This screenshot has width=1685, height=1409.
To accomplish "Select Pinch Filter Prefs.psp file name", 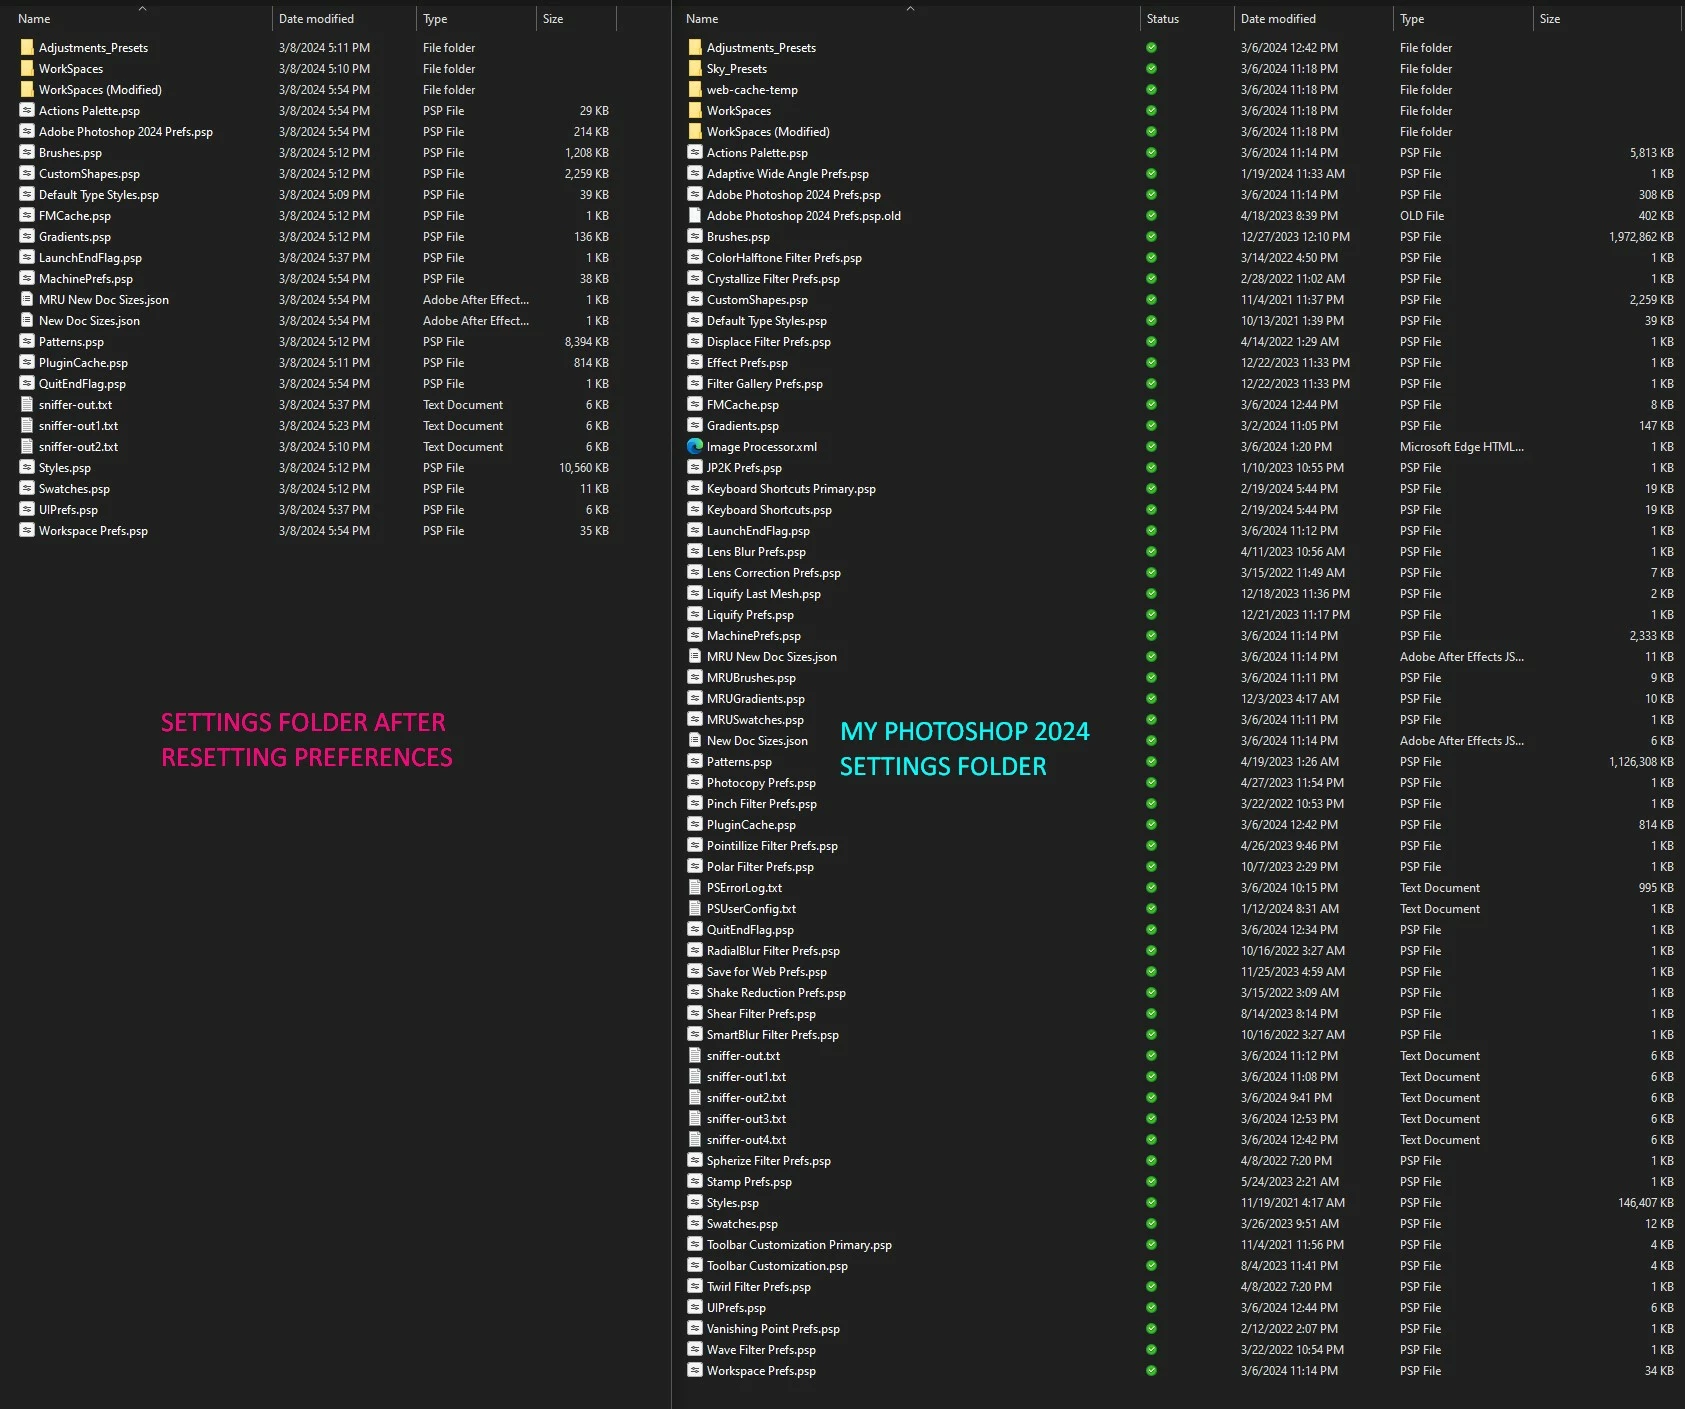I will pyautogui.click(x=762, y=804).
